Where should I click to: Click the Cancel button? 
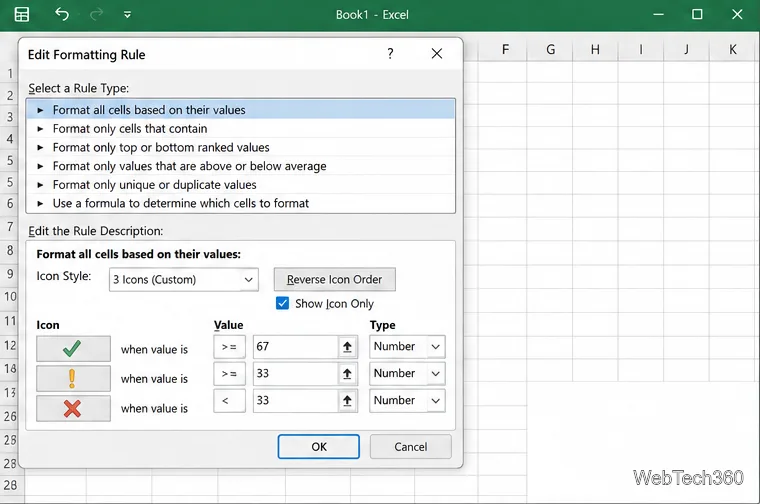coord(411,446)
